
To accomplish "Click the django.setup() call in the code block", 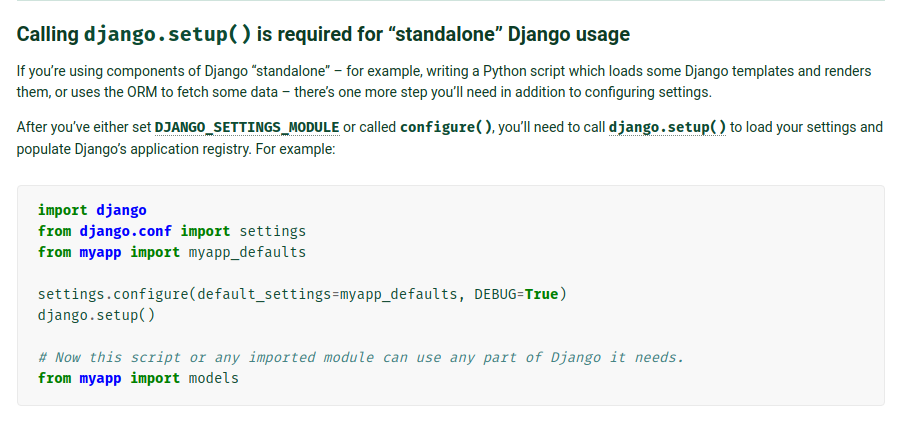I will click(x=96, y=315).
